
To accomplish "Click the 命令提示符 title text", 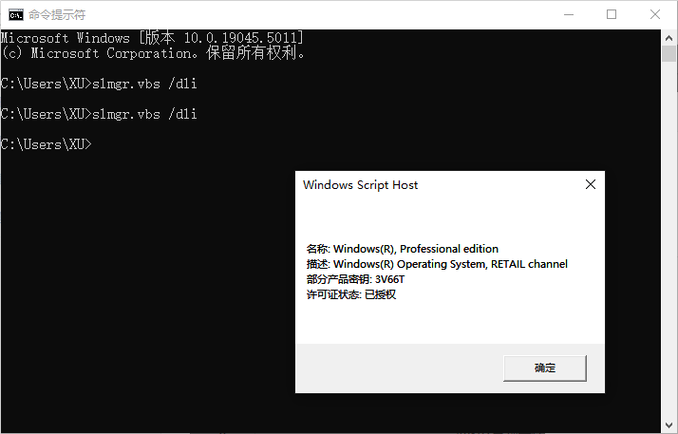I will coord(57,15).
